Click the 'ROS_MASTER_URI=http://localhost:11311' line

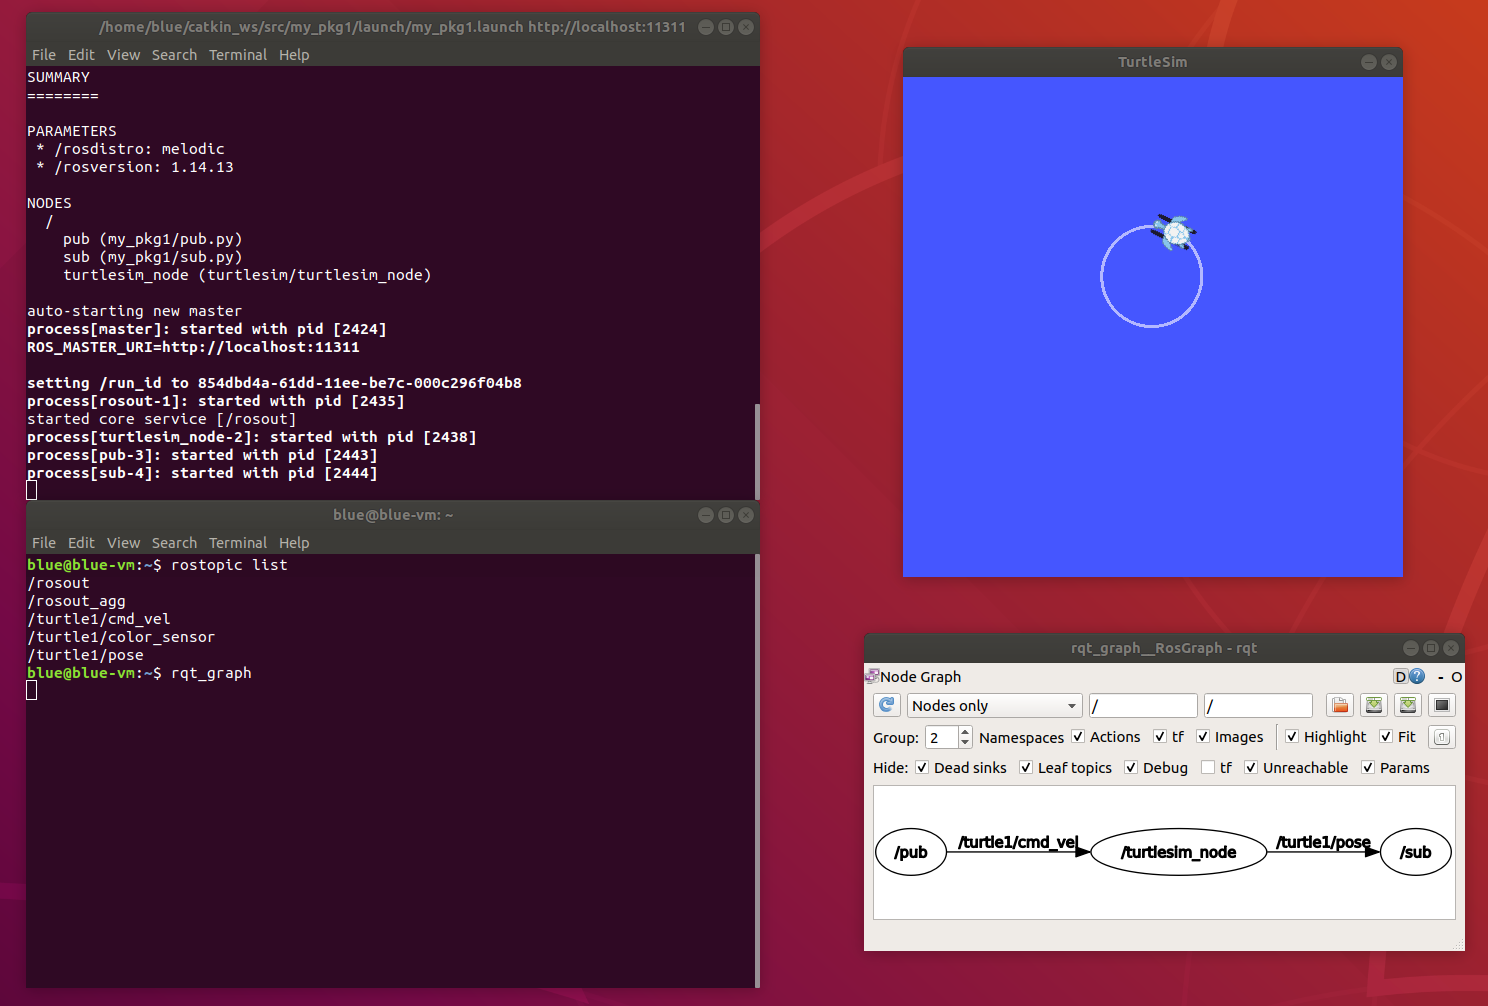(x=193, y=347)
